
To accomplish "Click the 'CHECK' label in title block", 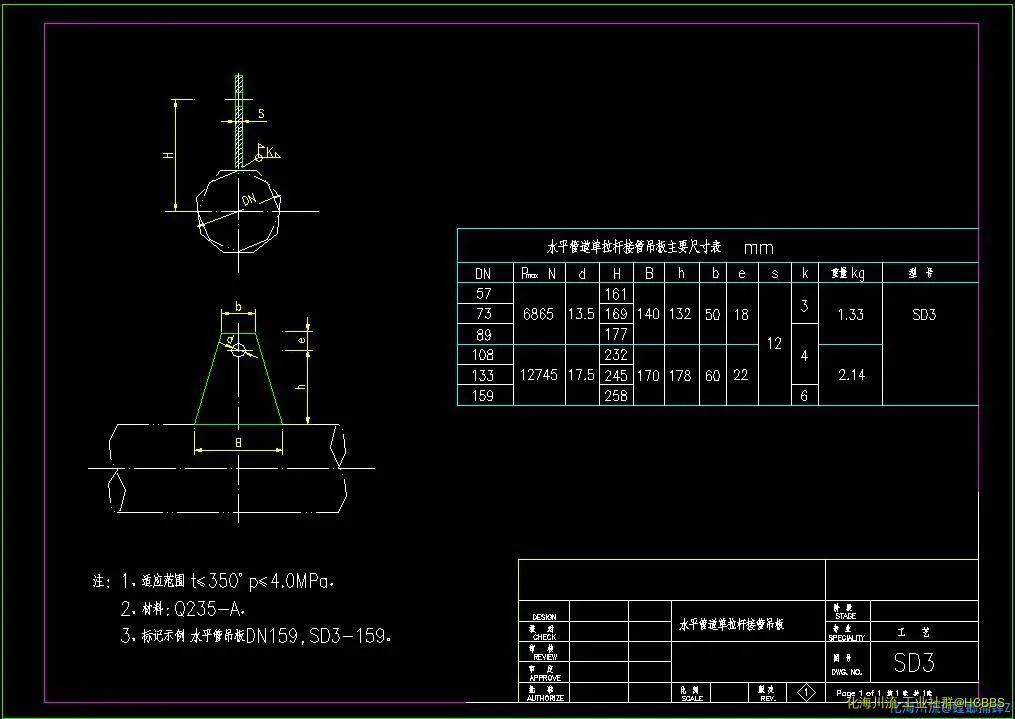I will 544,637.
